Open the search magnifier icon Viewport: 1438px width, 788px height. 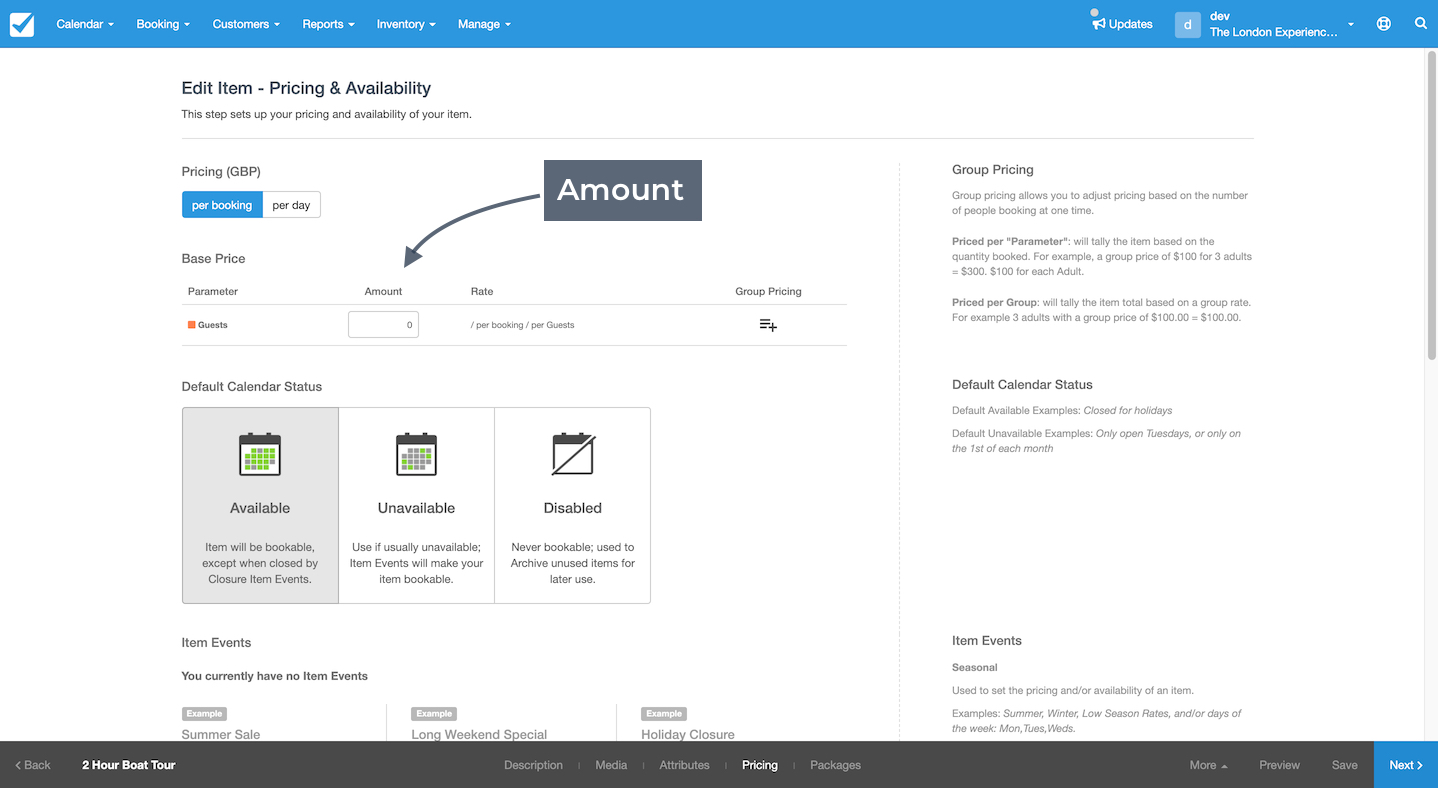click(x=1421, y=23)
